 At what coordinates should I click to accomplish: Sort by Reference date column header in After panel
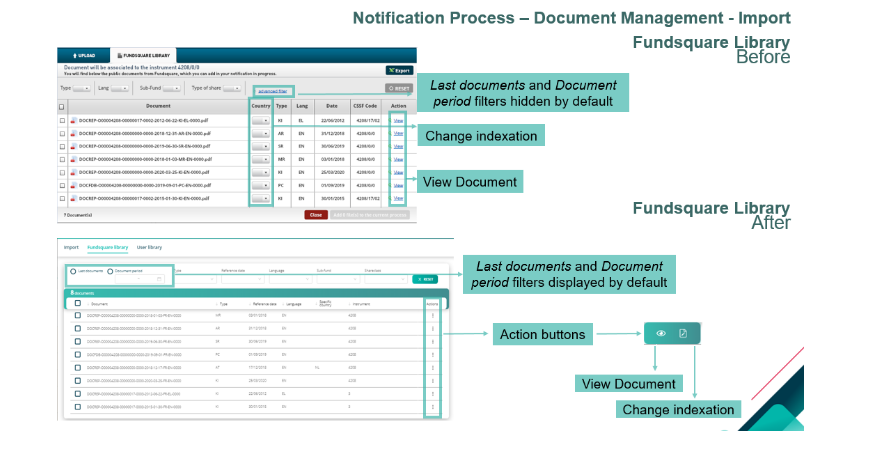(x=264, y=304)
